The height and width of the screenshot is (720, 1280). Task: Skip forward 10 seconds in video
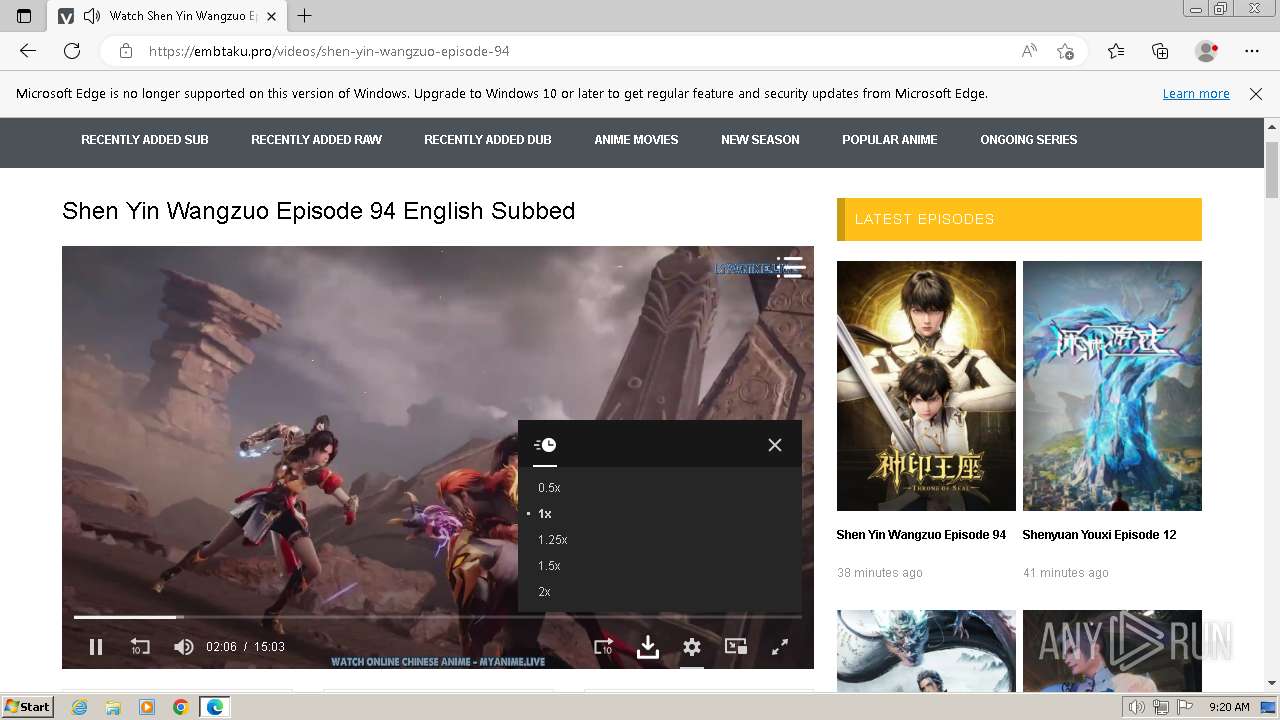tap(603, 647)
